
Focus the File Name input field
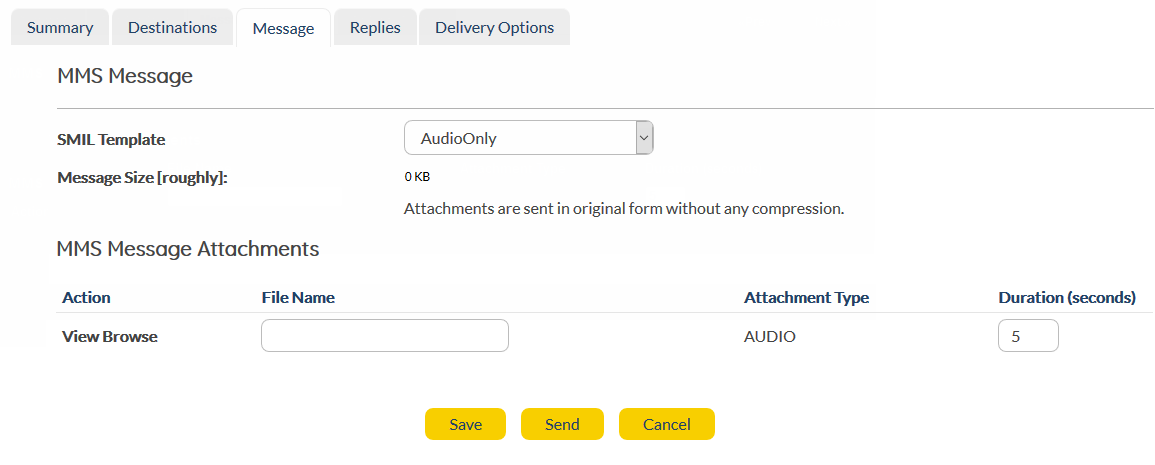385,336
